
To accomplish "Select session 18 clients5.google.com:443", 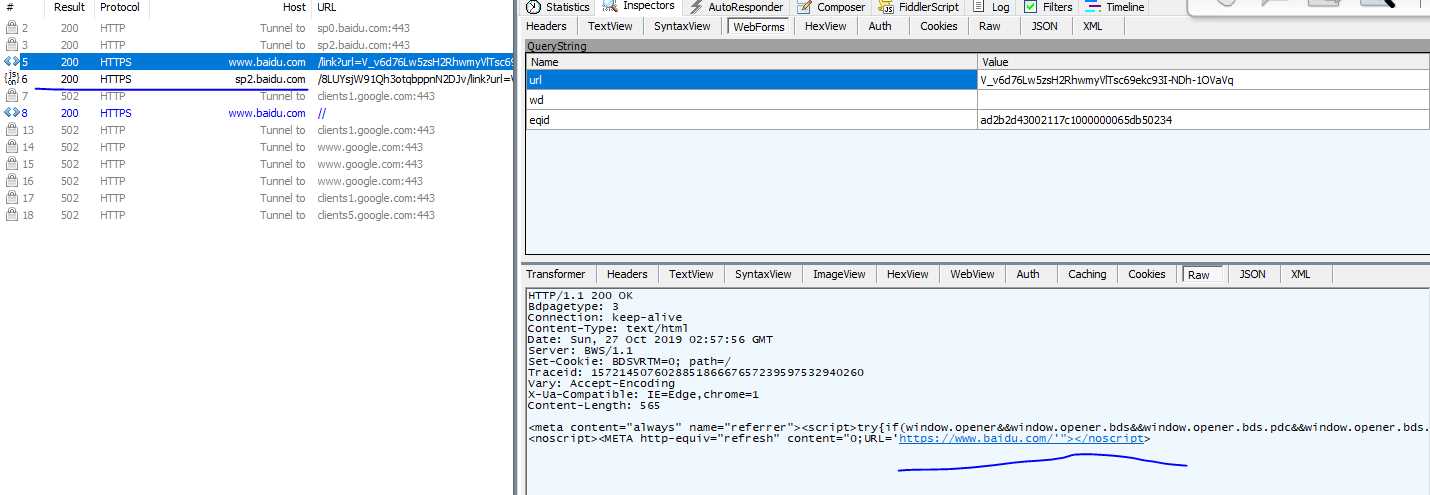I will point(376,215).
